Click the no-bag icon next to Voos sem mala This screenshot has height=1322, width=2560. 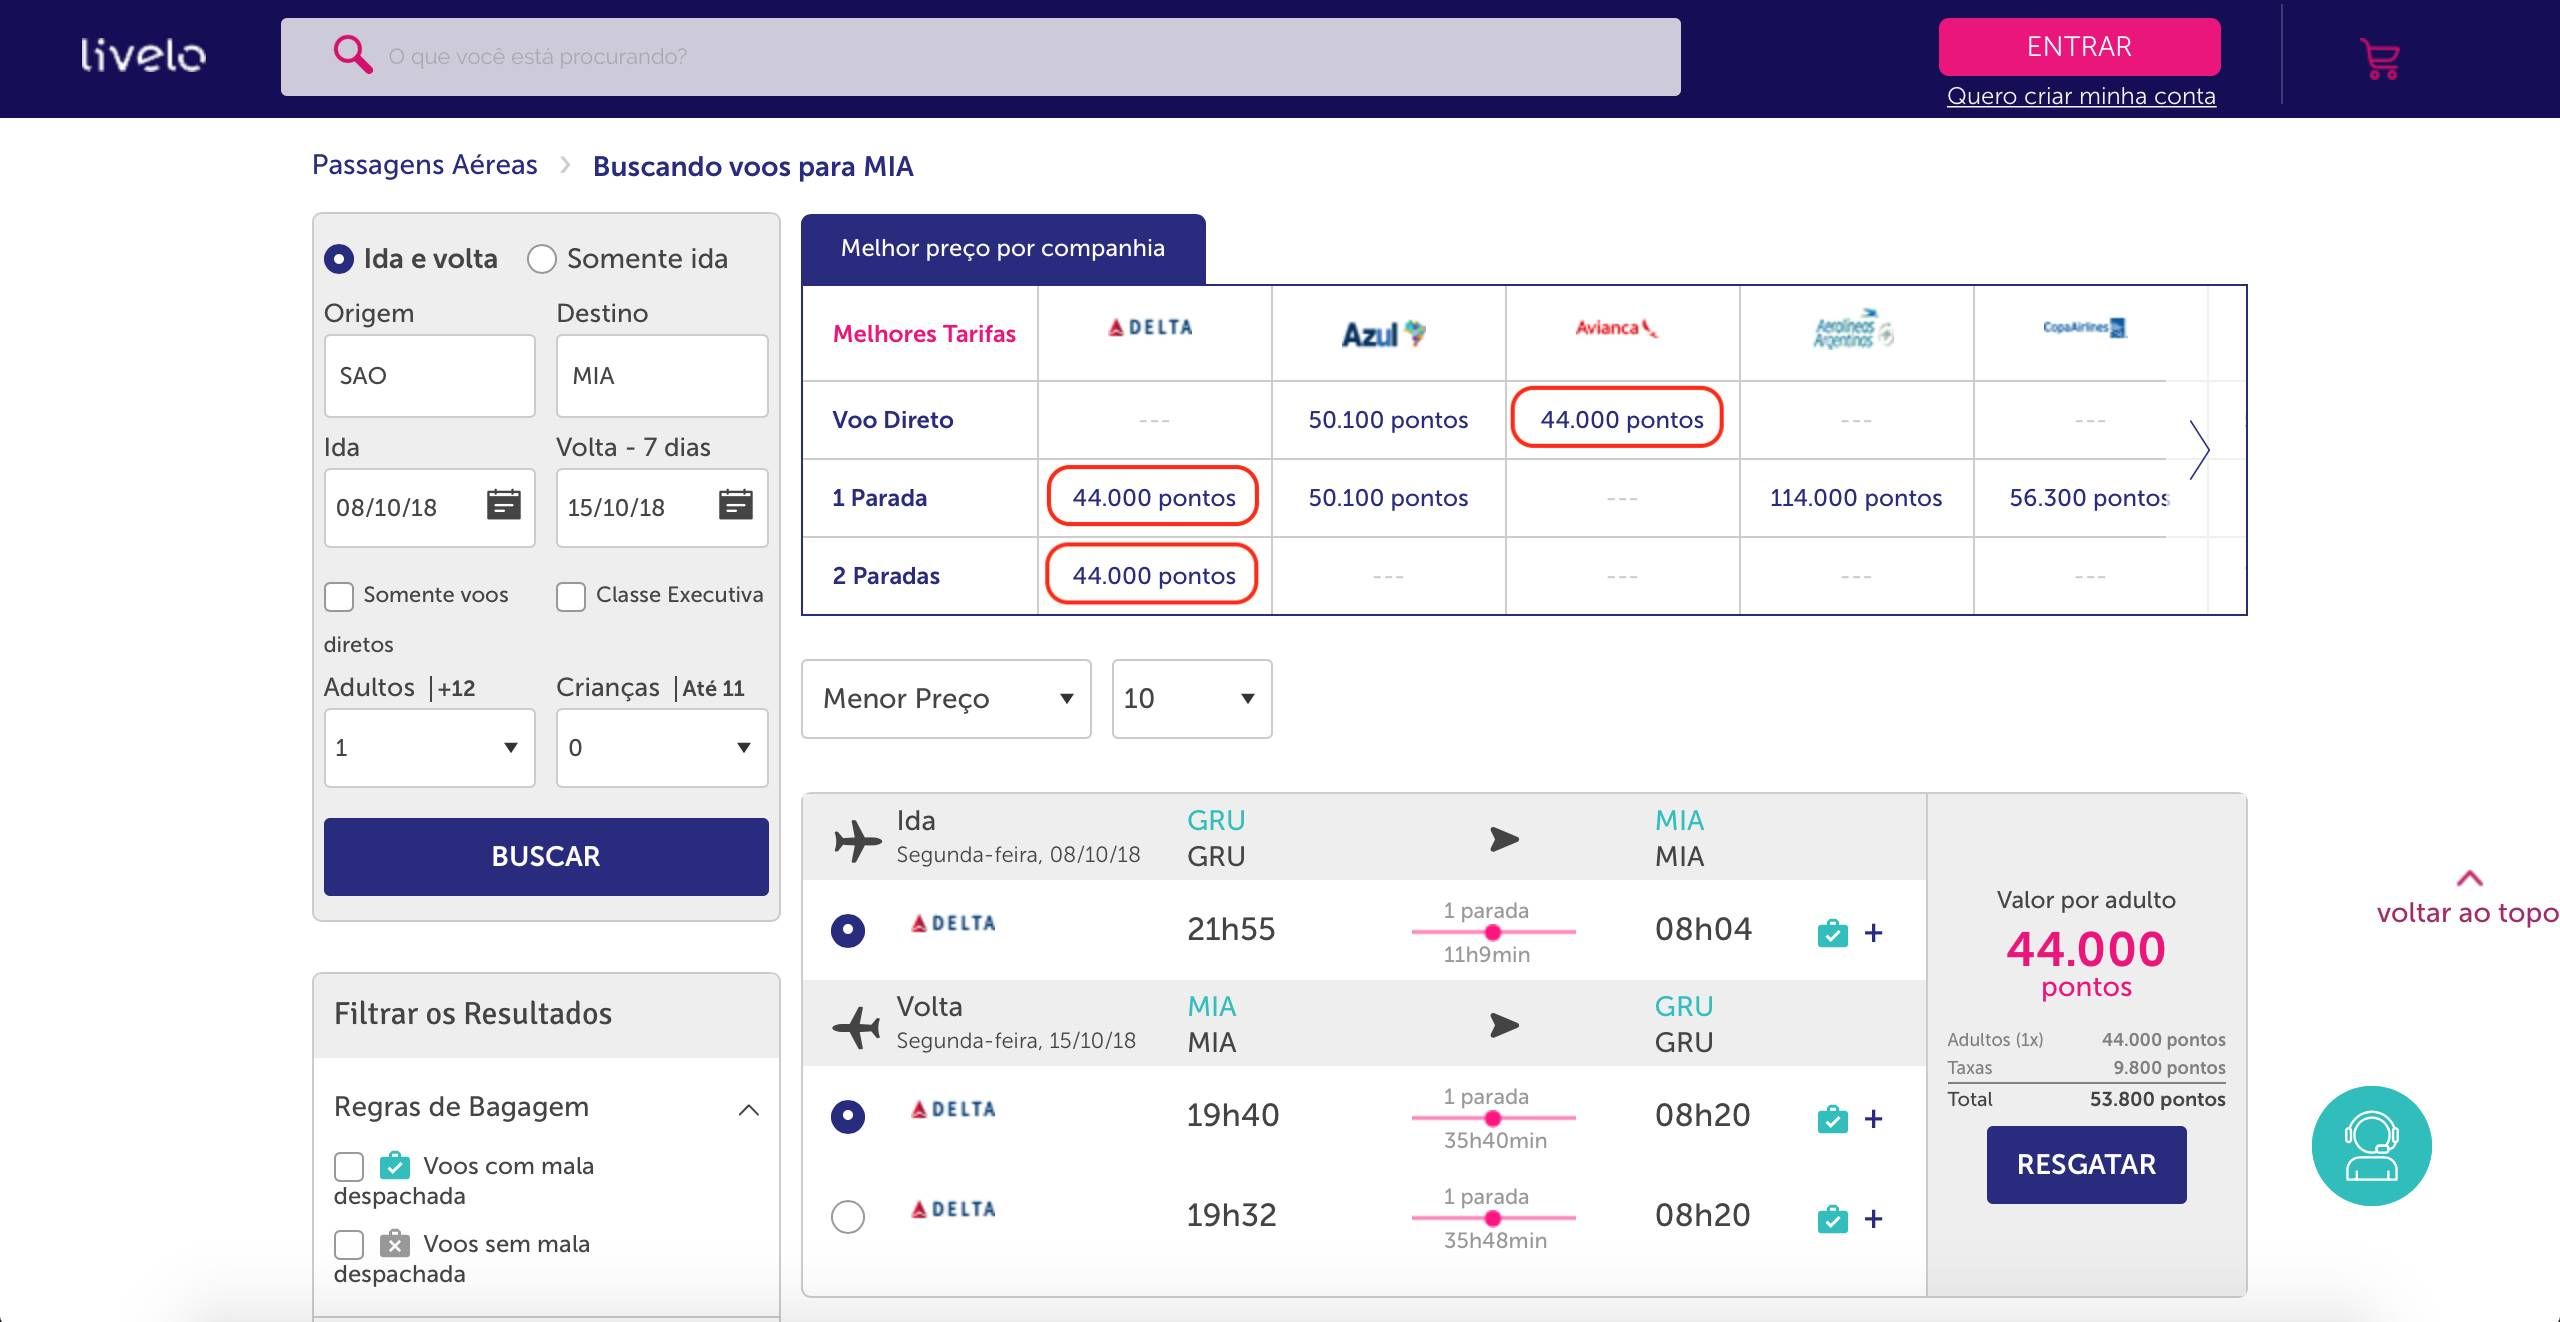(x=395, y=1243)
